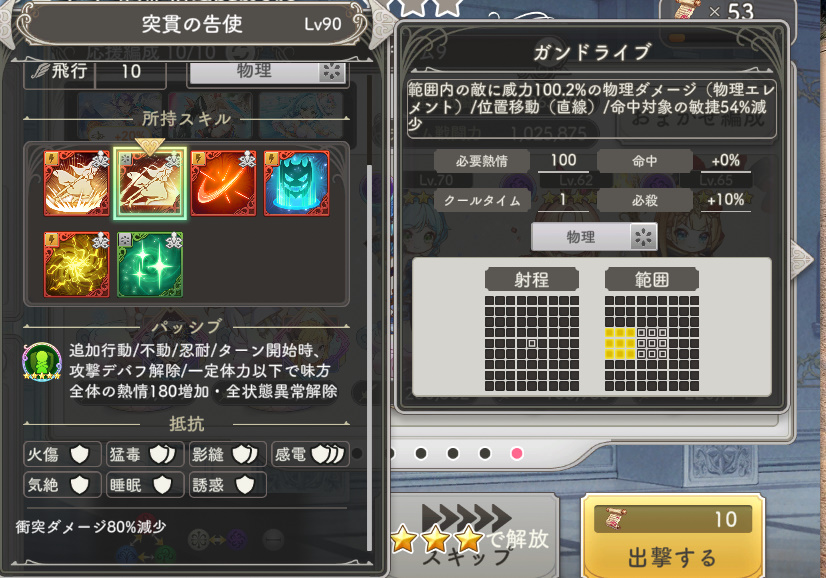Select the orange slash skill icon
This screenshot has width=826, height=578.
223,183
